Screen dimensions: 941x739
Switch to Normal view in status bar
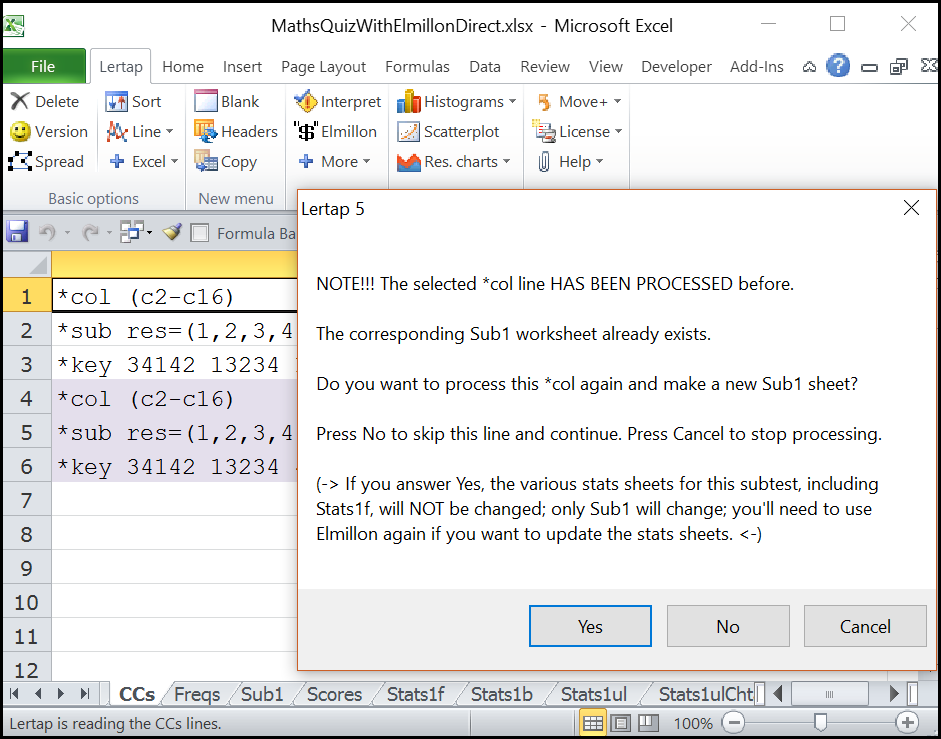[593, 723]
